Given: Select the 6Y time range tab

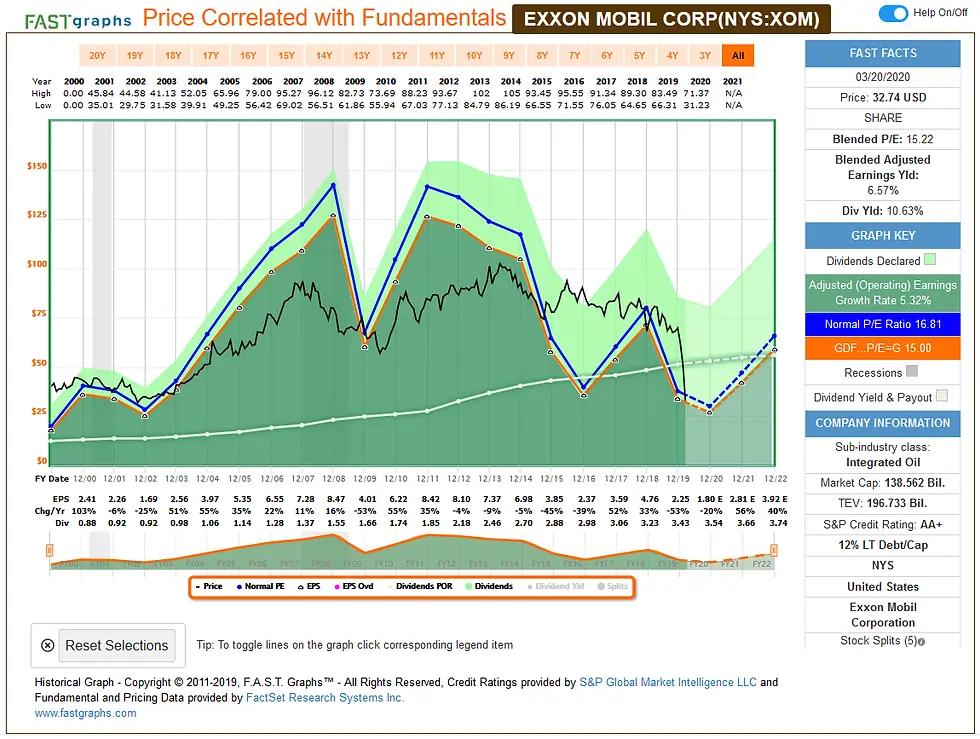Looking at the screenshot, I should pos(607,56).
